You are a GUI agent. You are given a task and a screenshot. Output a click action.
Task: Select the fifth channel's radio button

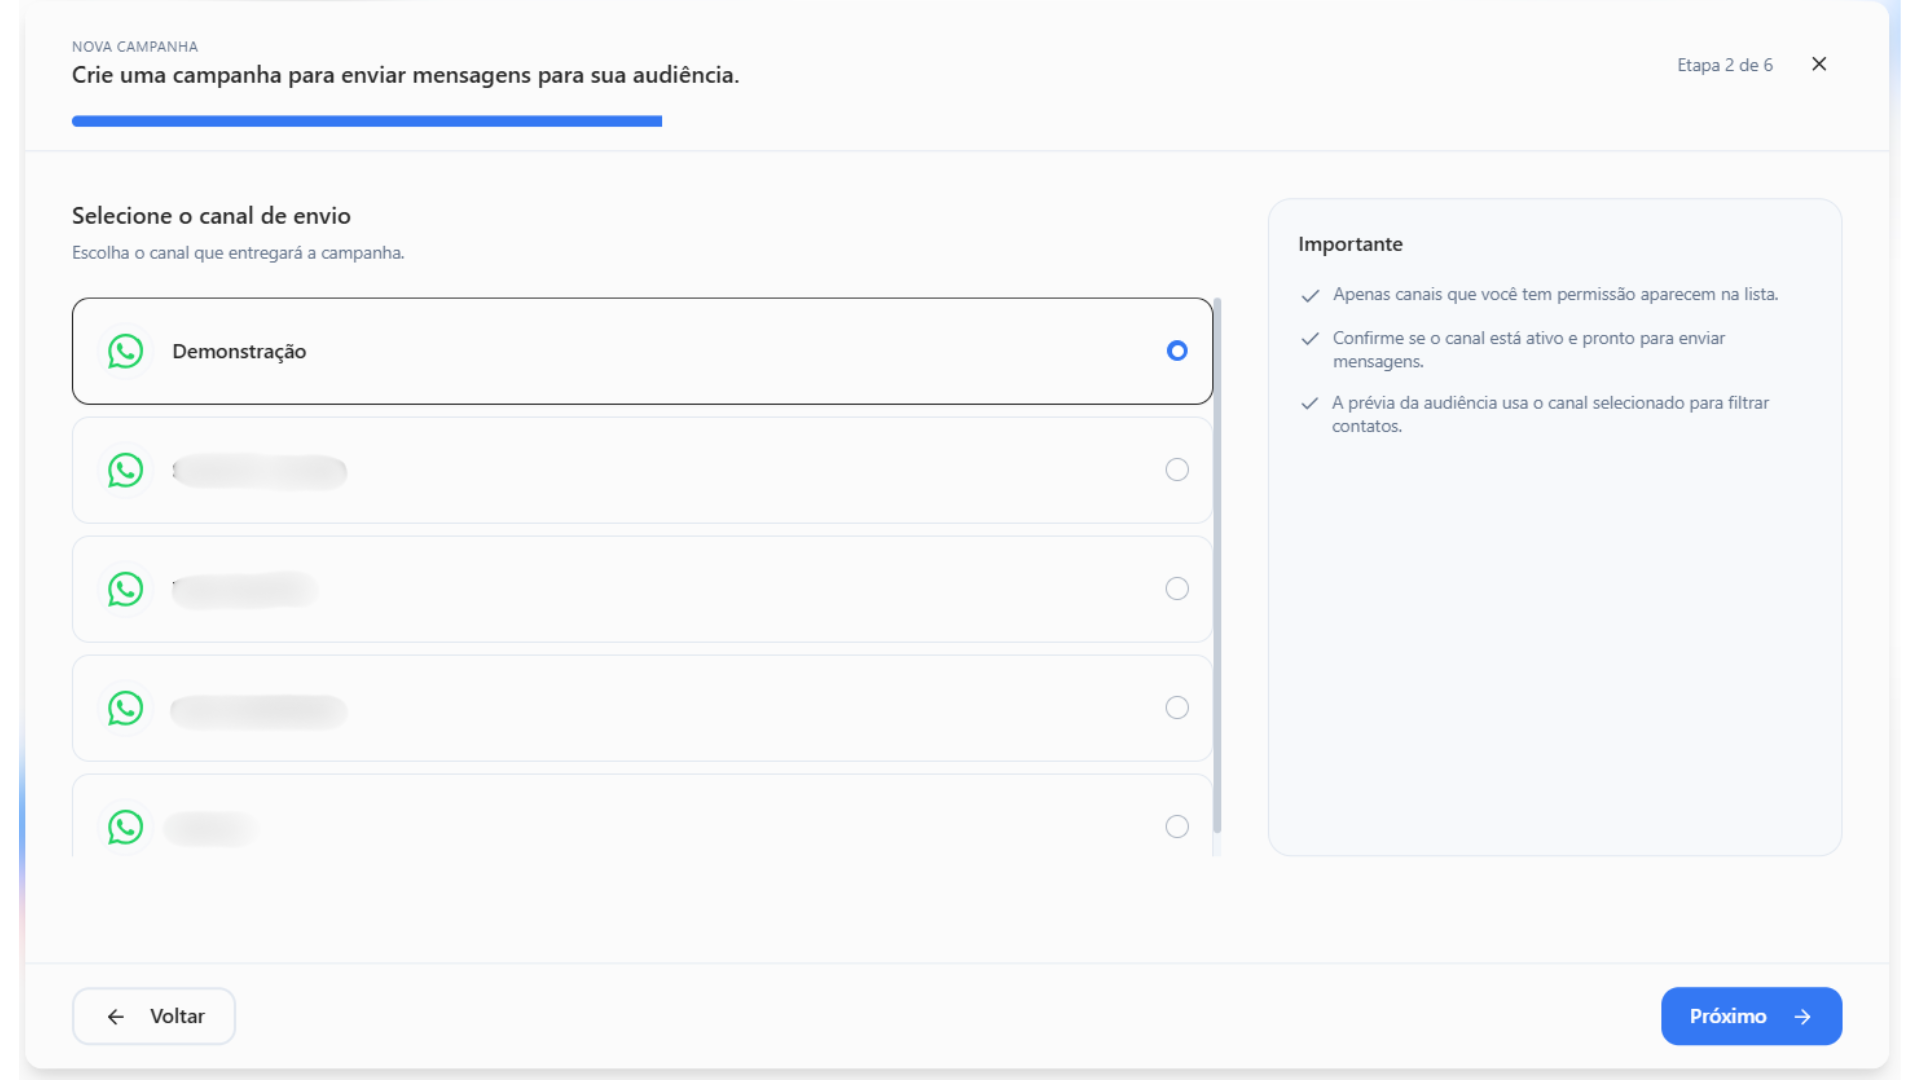[x=1177, y=827]
